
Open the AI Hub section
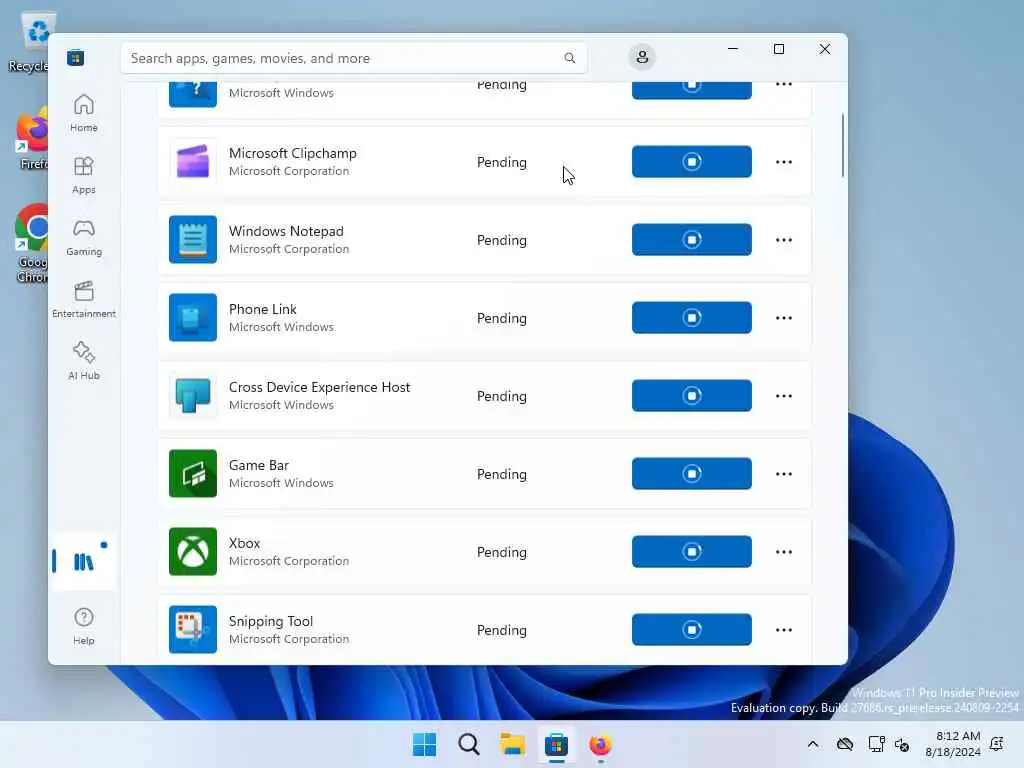84,361
